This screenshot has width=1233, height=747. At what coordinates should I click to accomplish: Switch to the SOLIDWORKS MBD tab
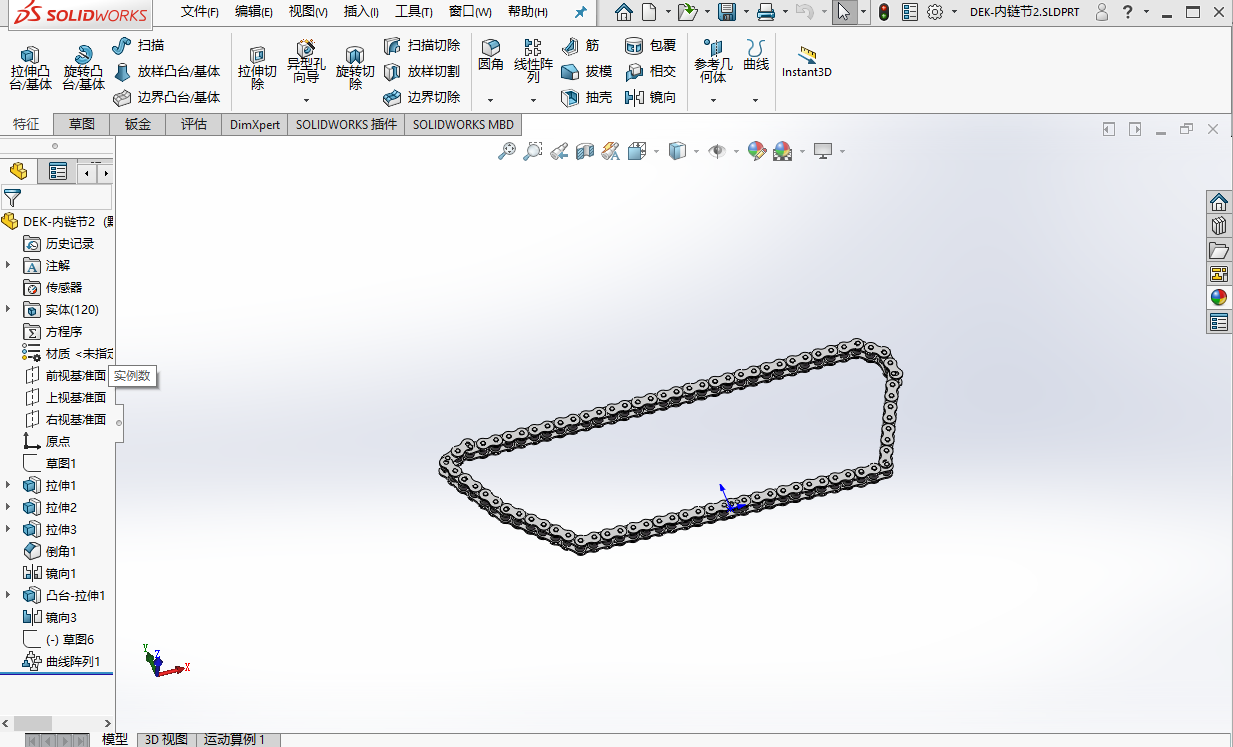pyautogui.click(x=463, y=124)
